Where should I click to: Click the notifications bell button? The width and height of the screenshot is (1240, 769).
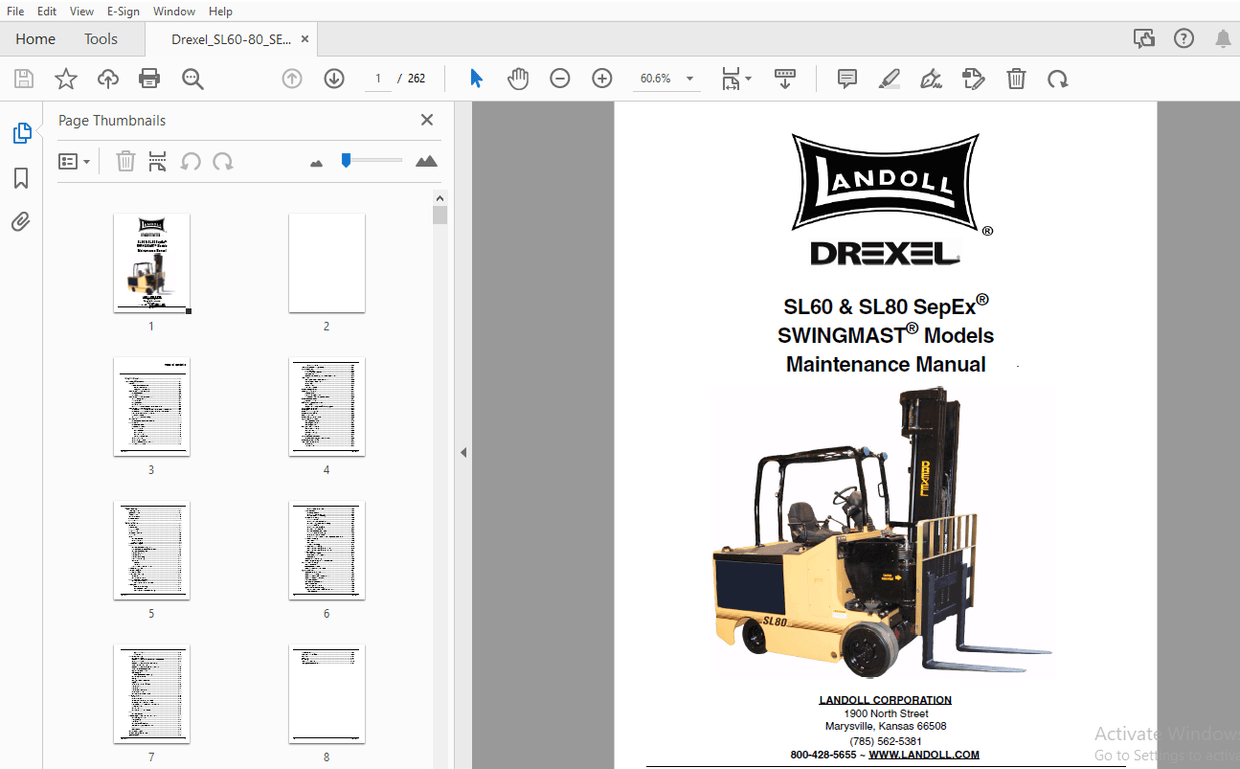pyautogui.click(x=1222, y=38)
